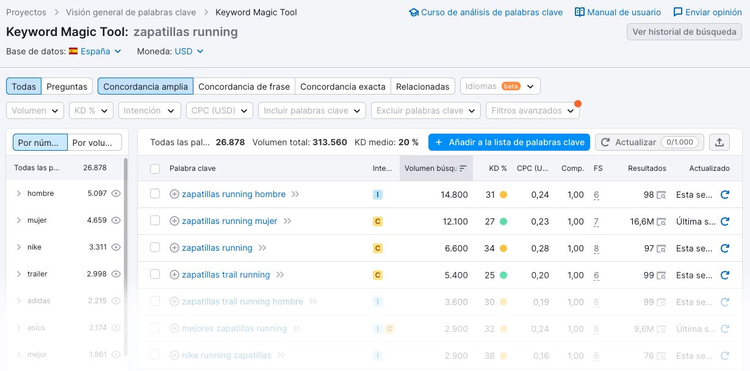Switch to Preguntas tab
This screenshot has height=371, width=750.
[x=67, y=87]
